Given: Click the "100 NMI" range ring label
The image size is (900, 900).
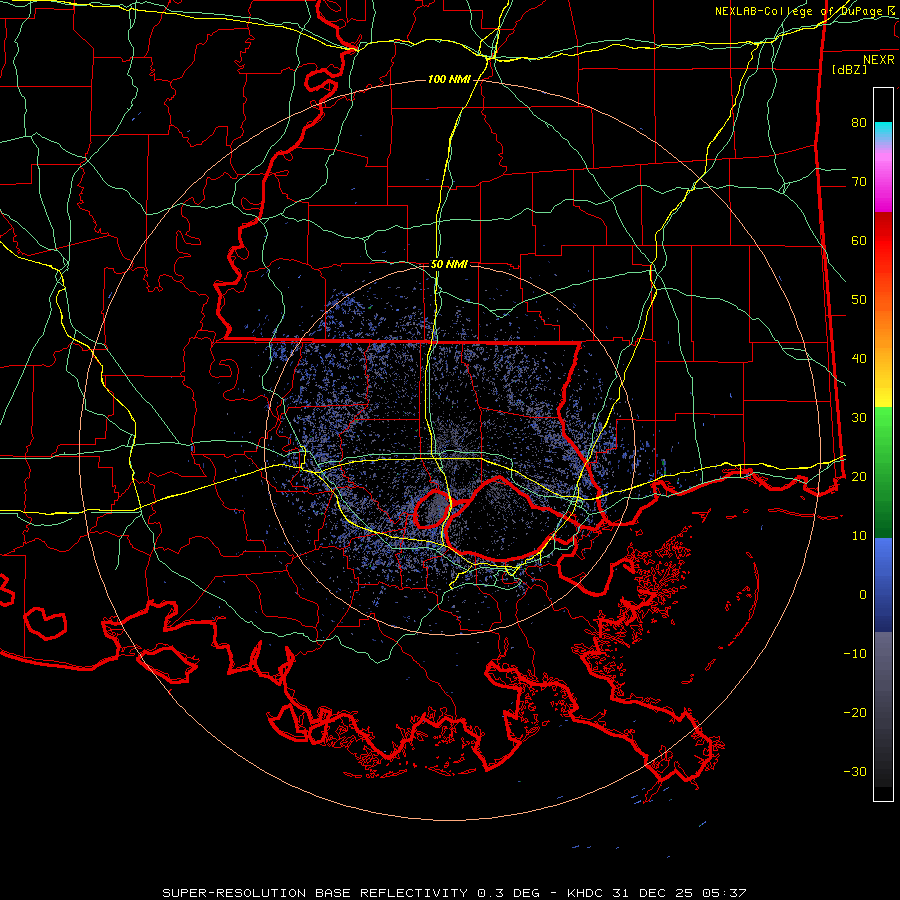Looking at the screenshot, I should [448, 79].
